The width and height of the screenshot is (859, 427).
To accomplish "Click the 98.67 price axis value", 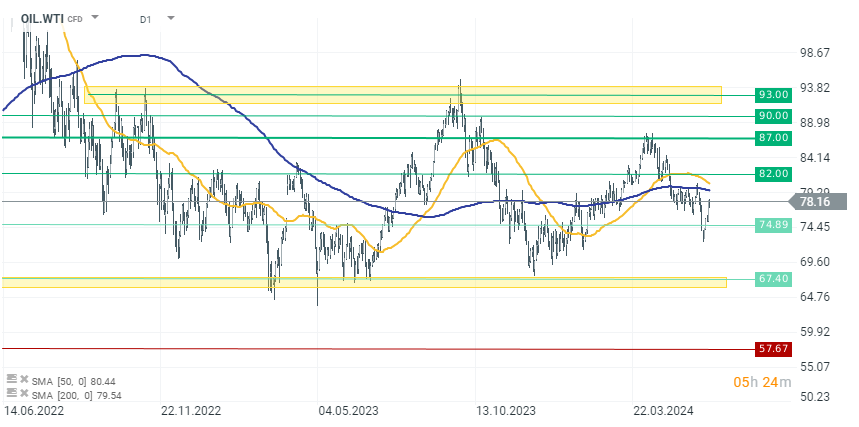I will pos(815,53).
